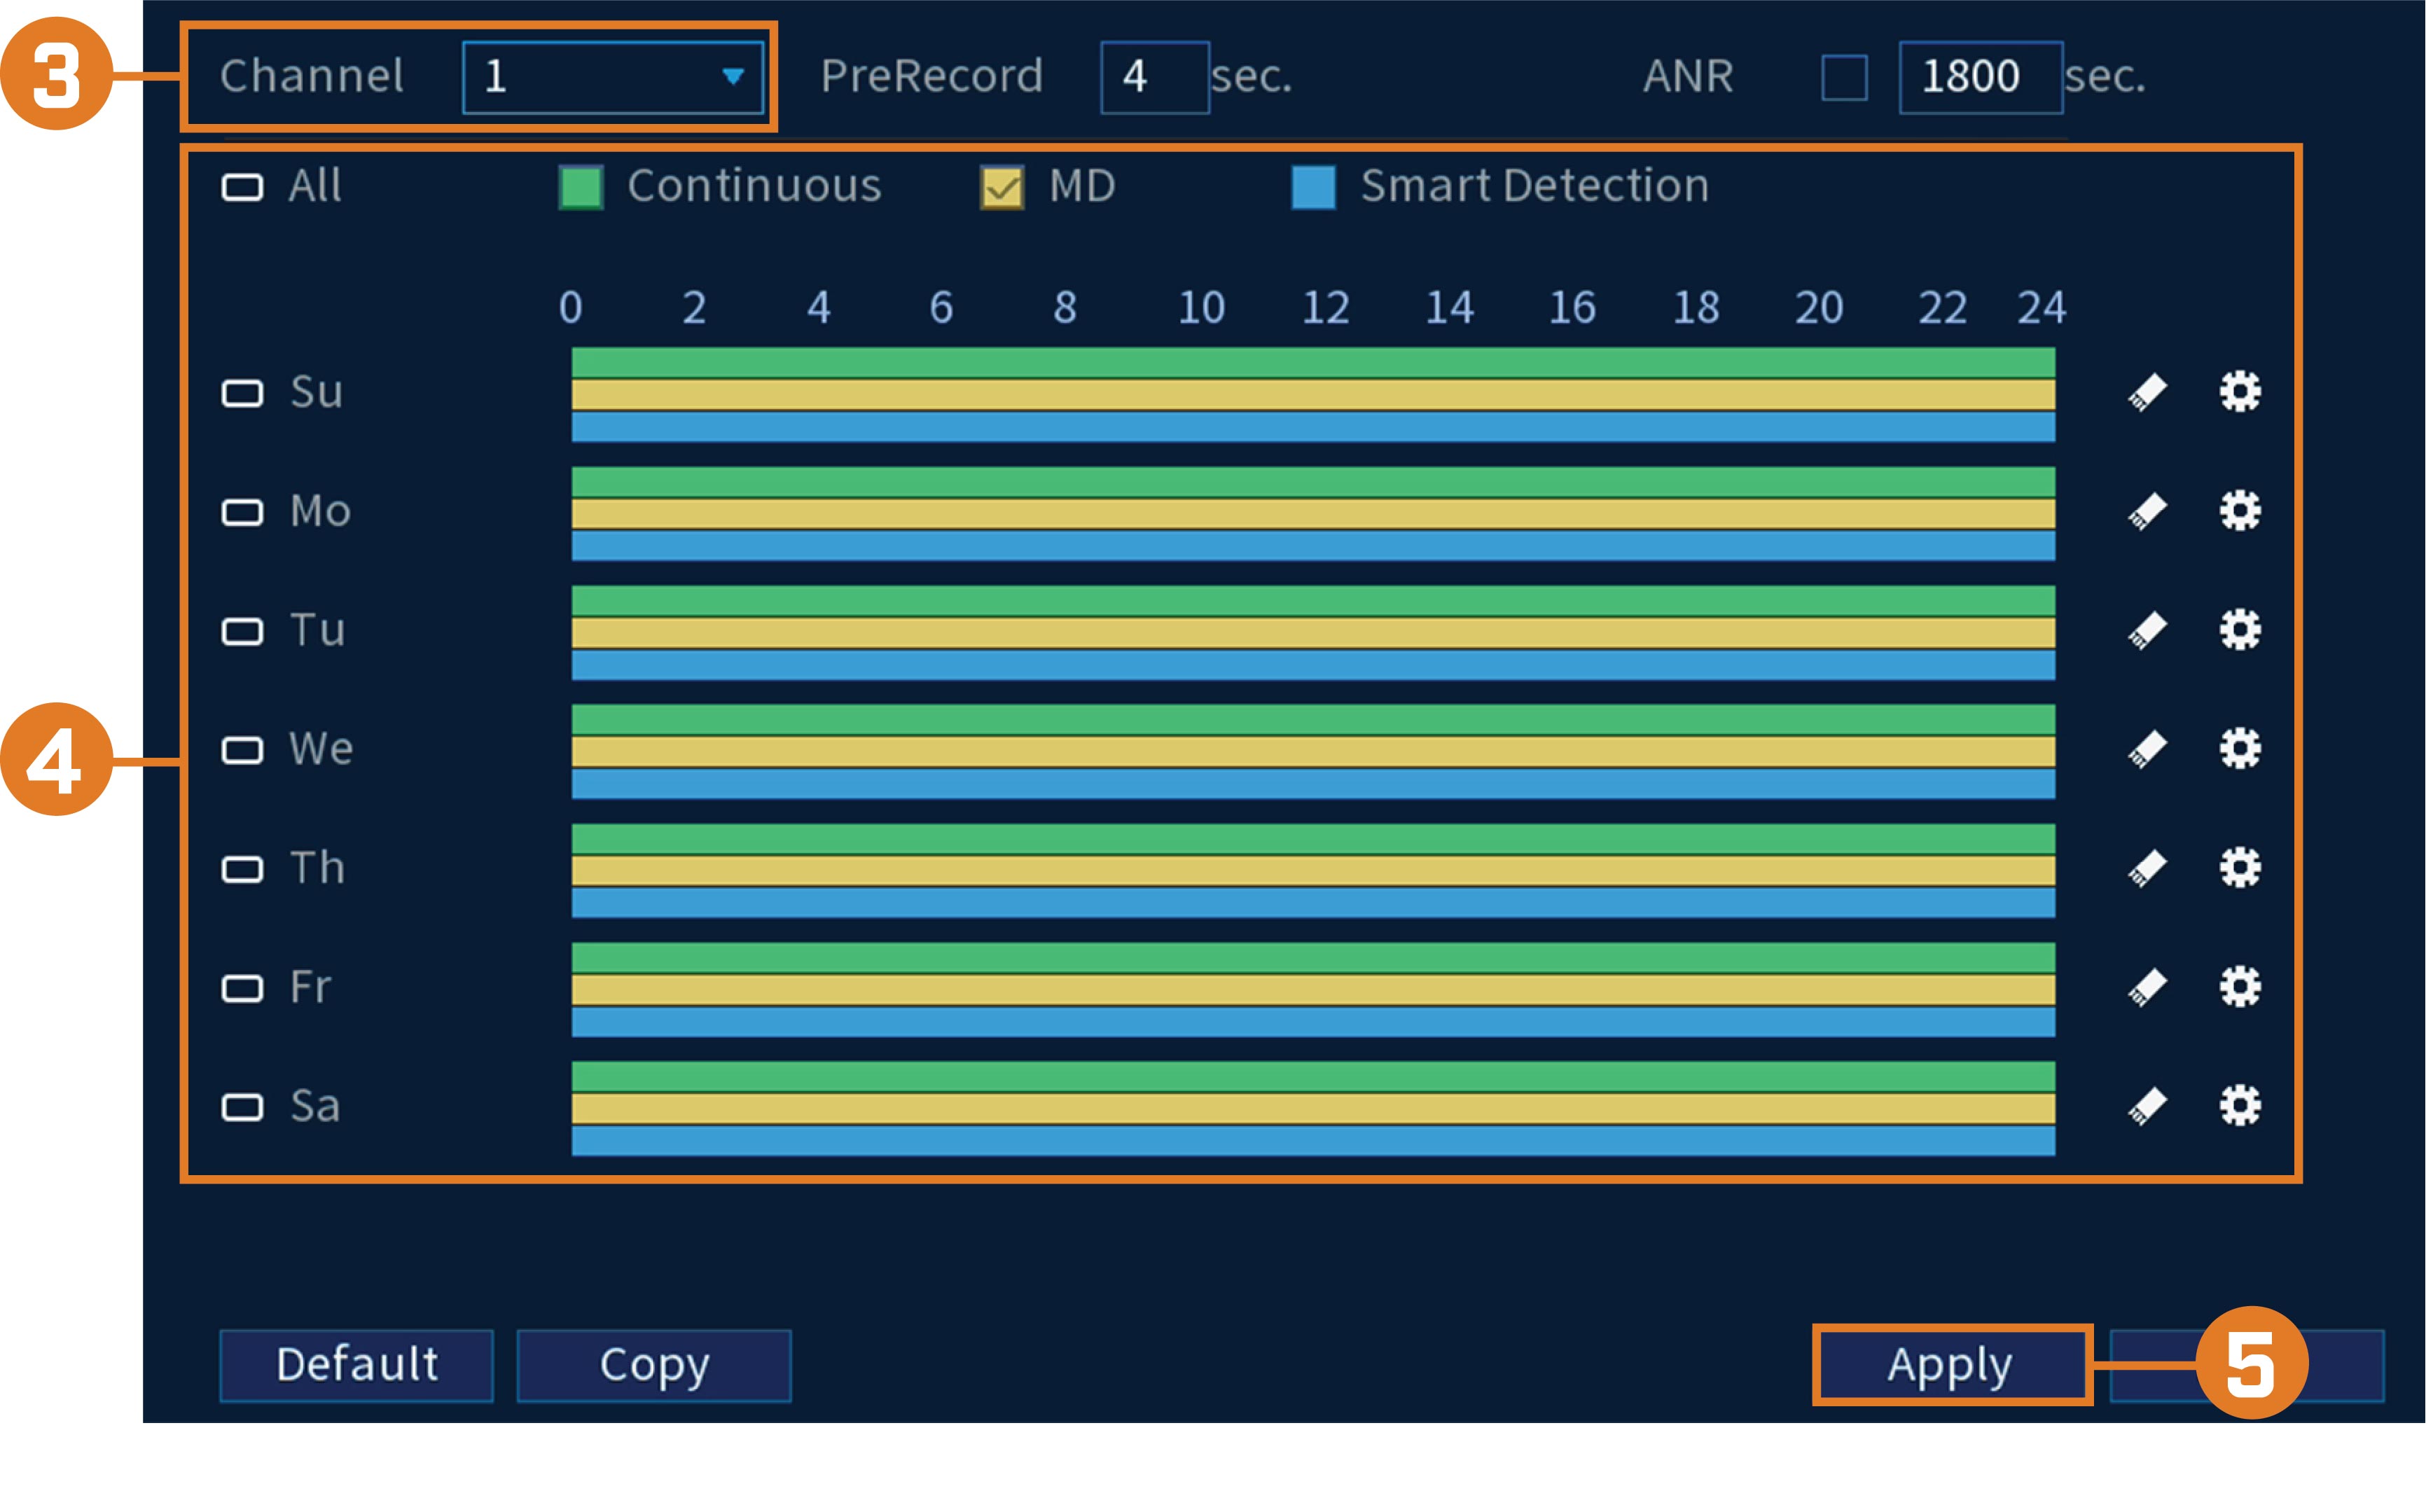Toggle the Su day checkbox
This screenshot has width=2426, height=1512.
(x=242, y=393)
